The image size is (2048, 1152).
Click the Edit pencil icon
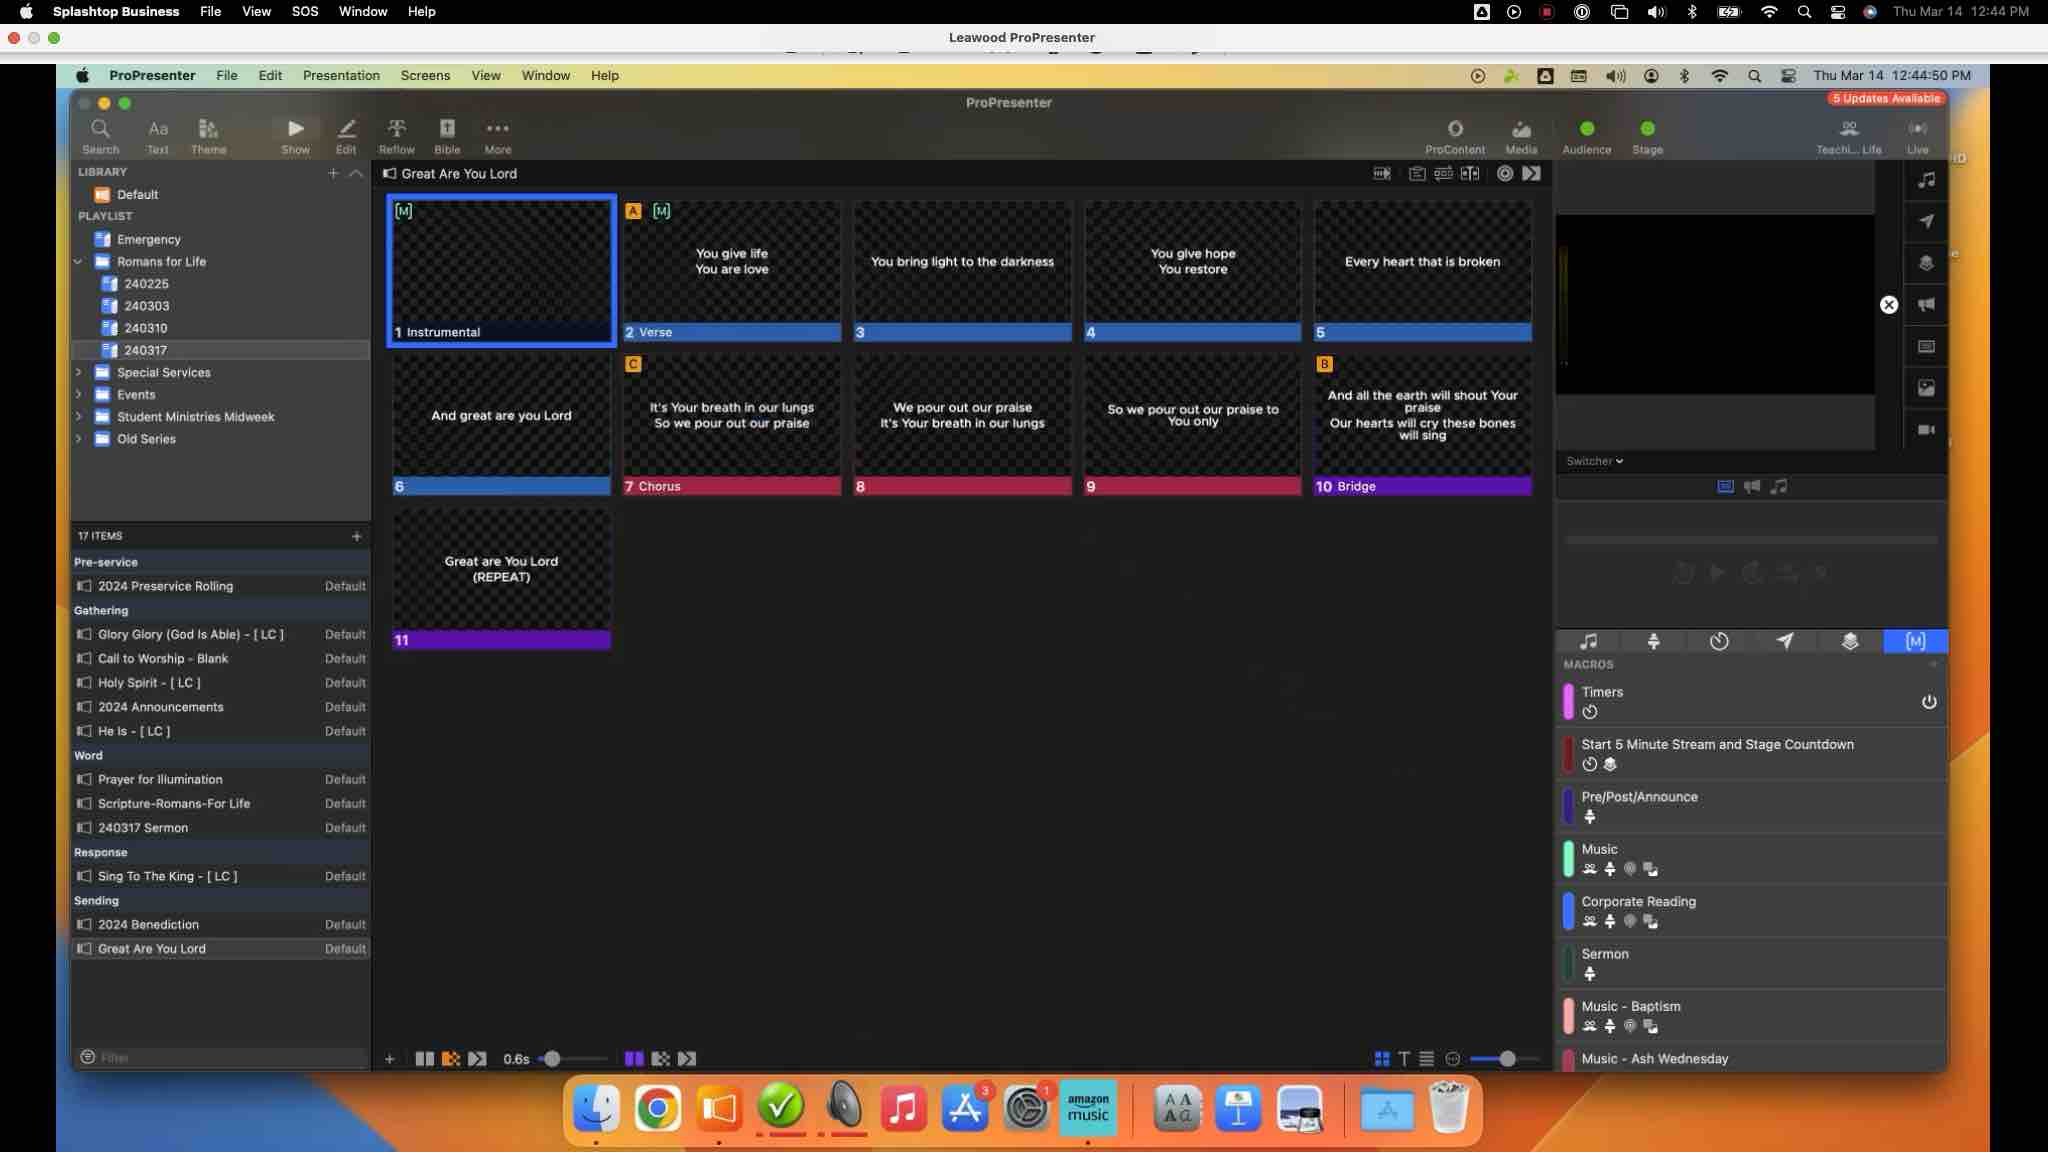(346, 135)
